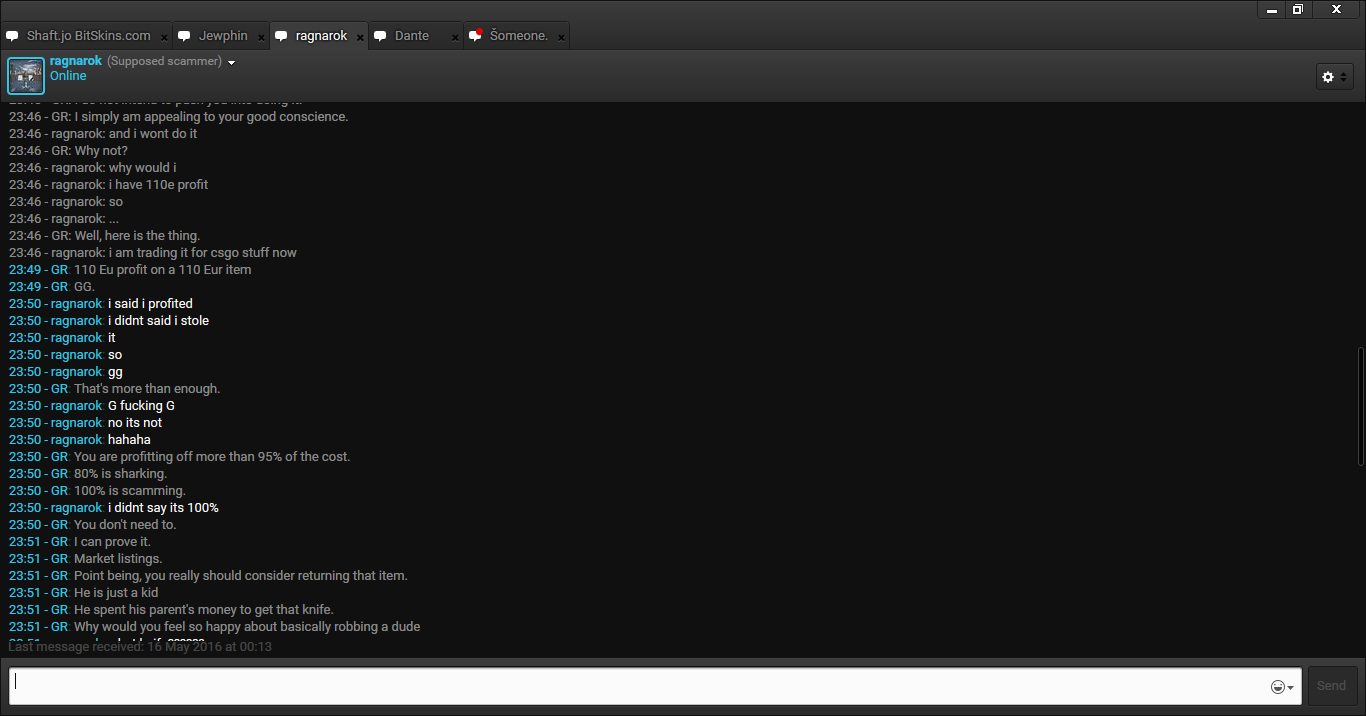The image size is (1366, 716).
Task: Select the Shaft.jo BitSkins.com tab
Action: 88,36
